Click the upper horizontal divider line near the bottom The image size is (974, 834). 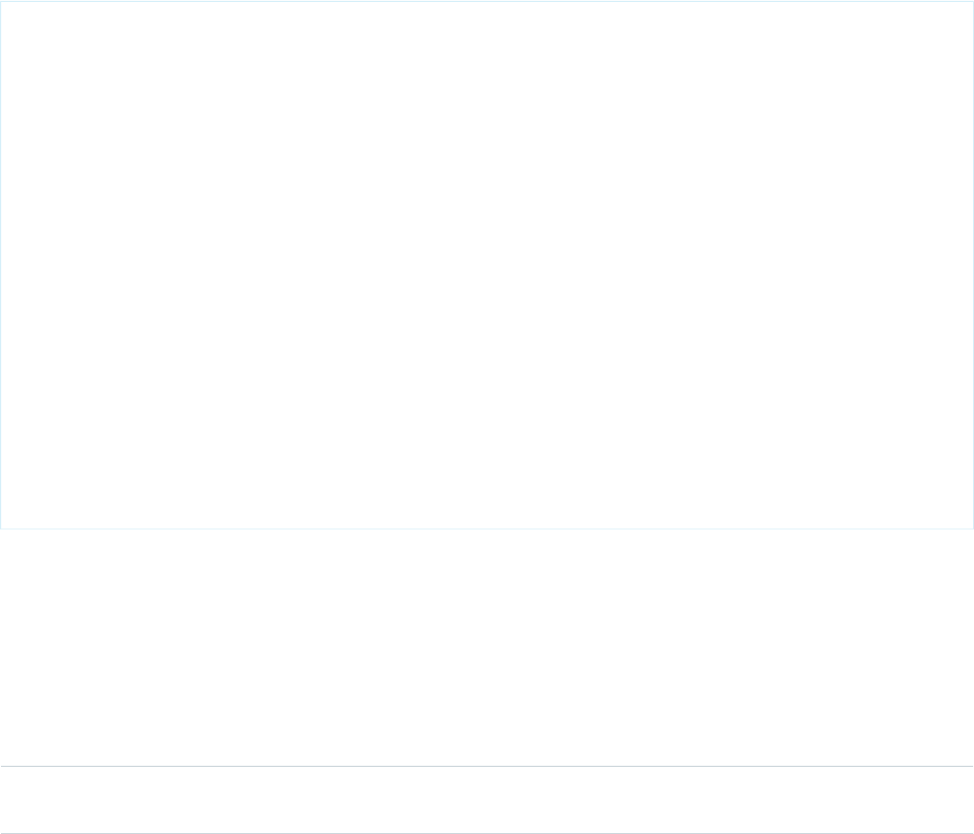487,767
